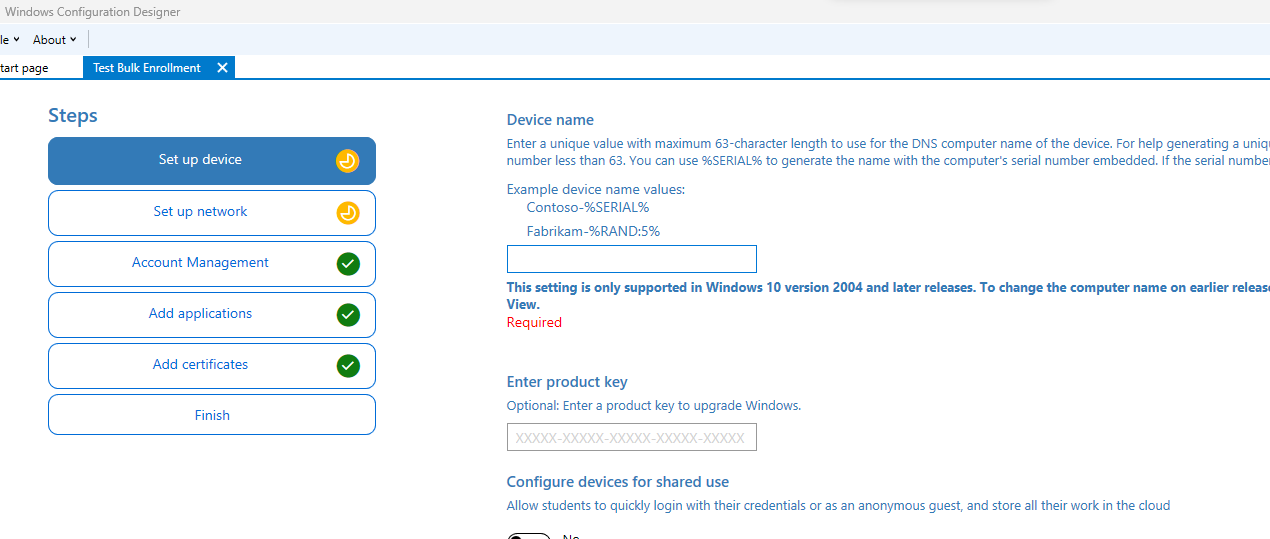Click the Example device name values label
Screen dimensions: 1270x539
[x=596, y=189]
